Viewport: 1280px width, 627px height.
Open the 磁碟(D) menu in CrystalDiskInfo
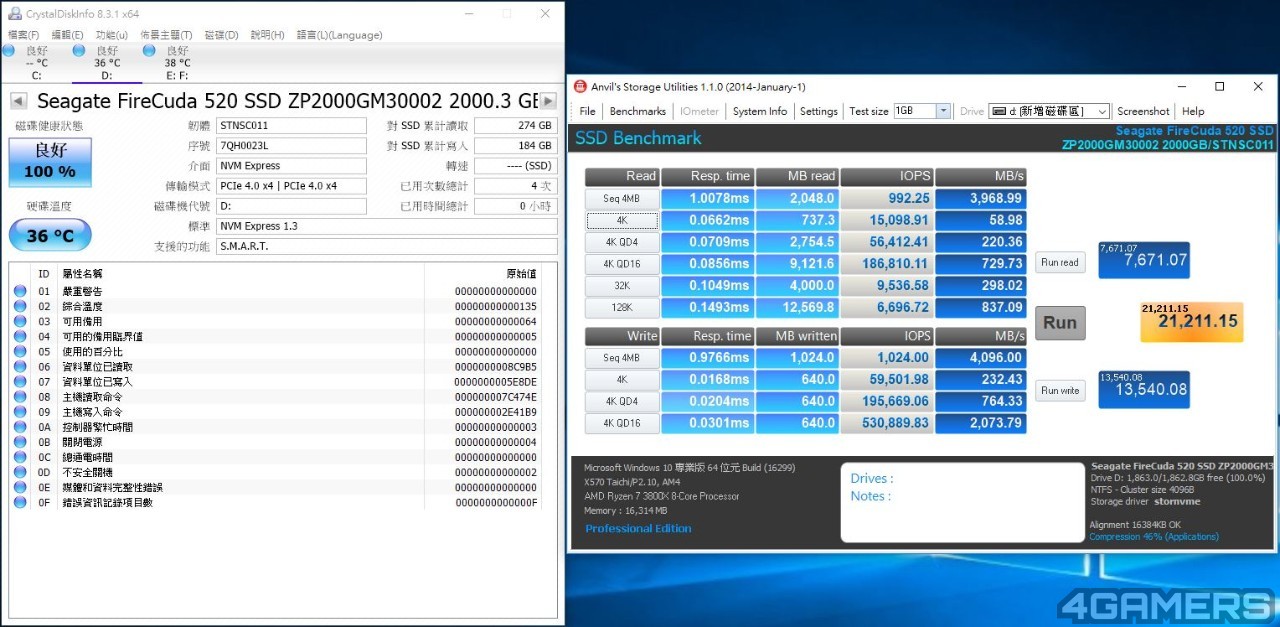(221, 35)
